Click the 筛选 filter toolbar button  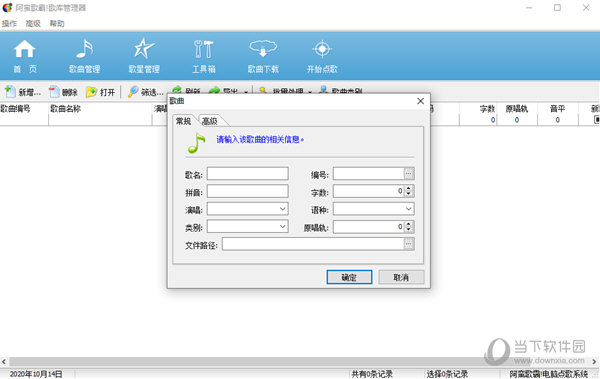point(146,92)
